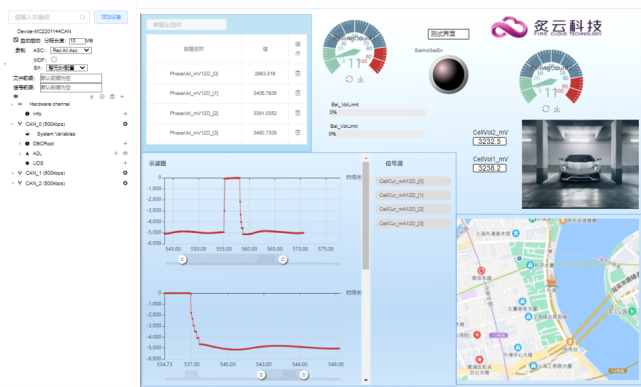
Task: Click the sports car garage image
Action: (580, 164)
